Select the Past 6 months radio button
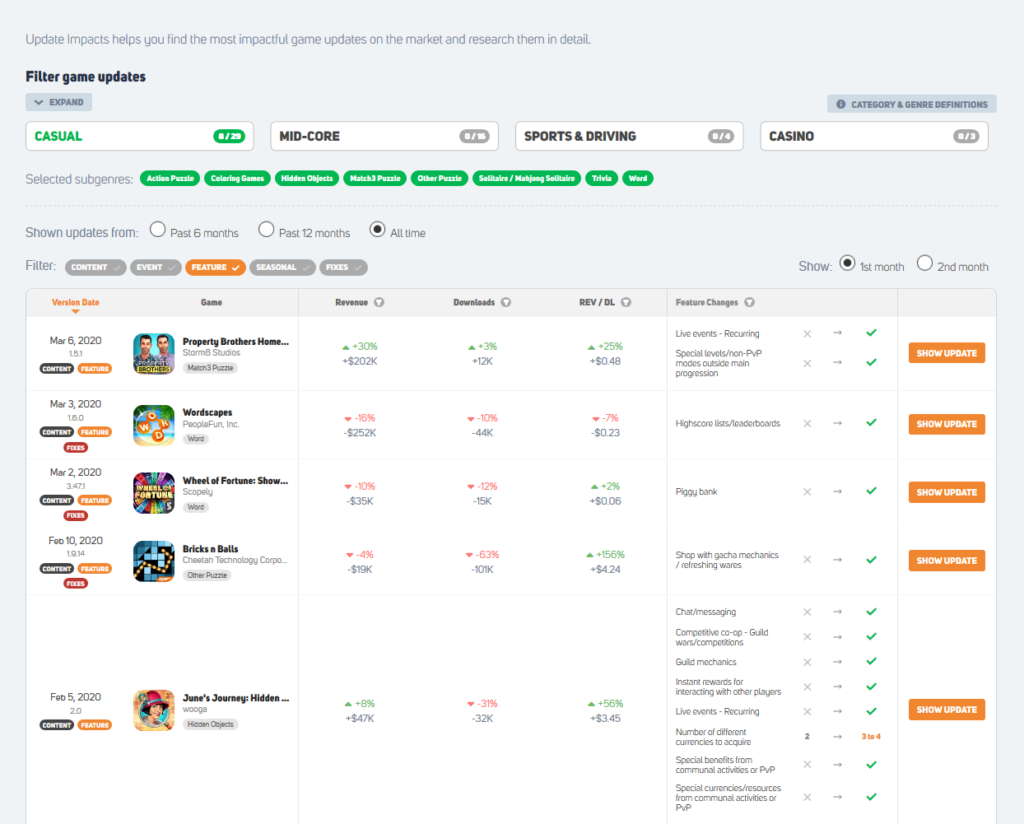 [x=157, y=230]
